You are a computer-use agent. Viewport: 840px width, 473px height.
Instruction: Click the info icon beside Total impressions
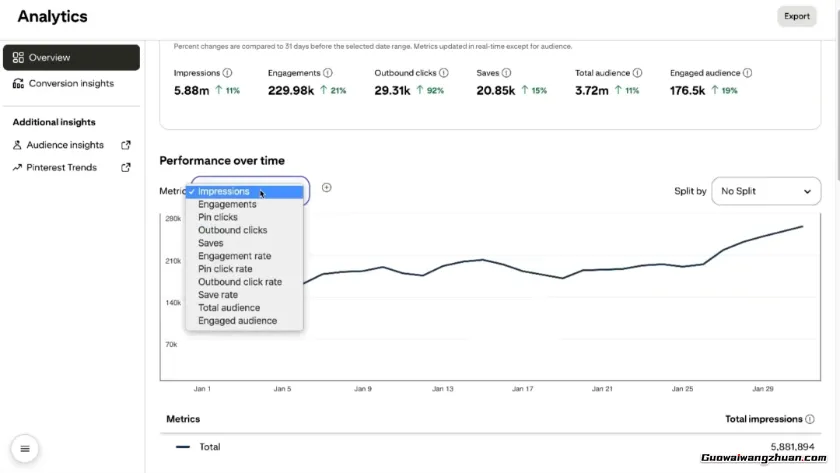tap(810, 419)
